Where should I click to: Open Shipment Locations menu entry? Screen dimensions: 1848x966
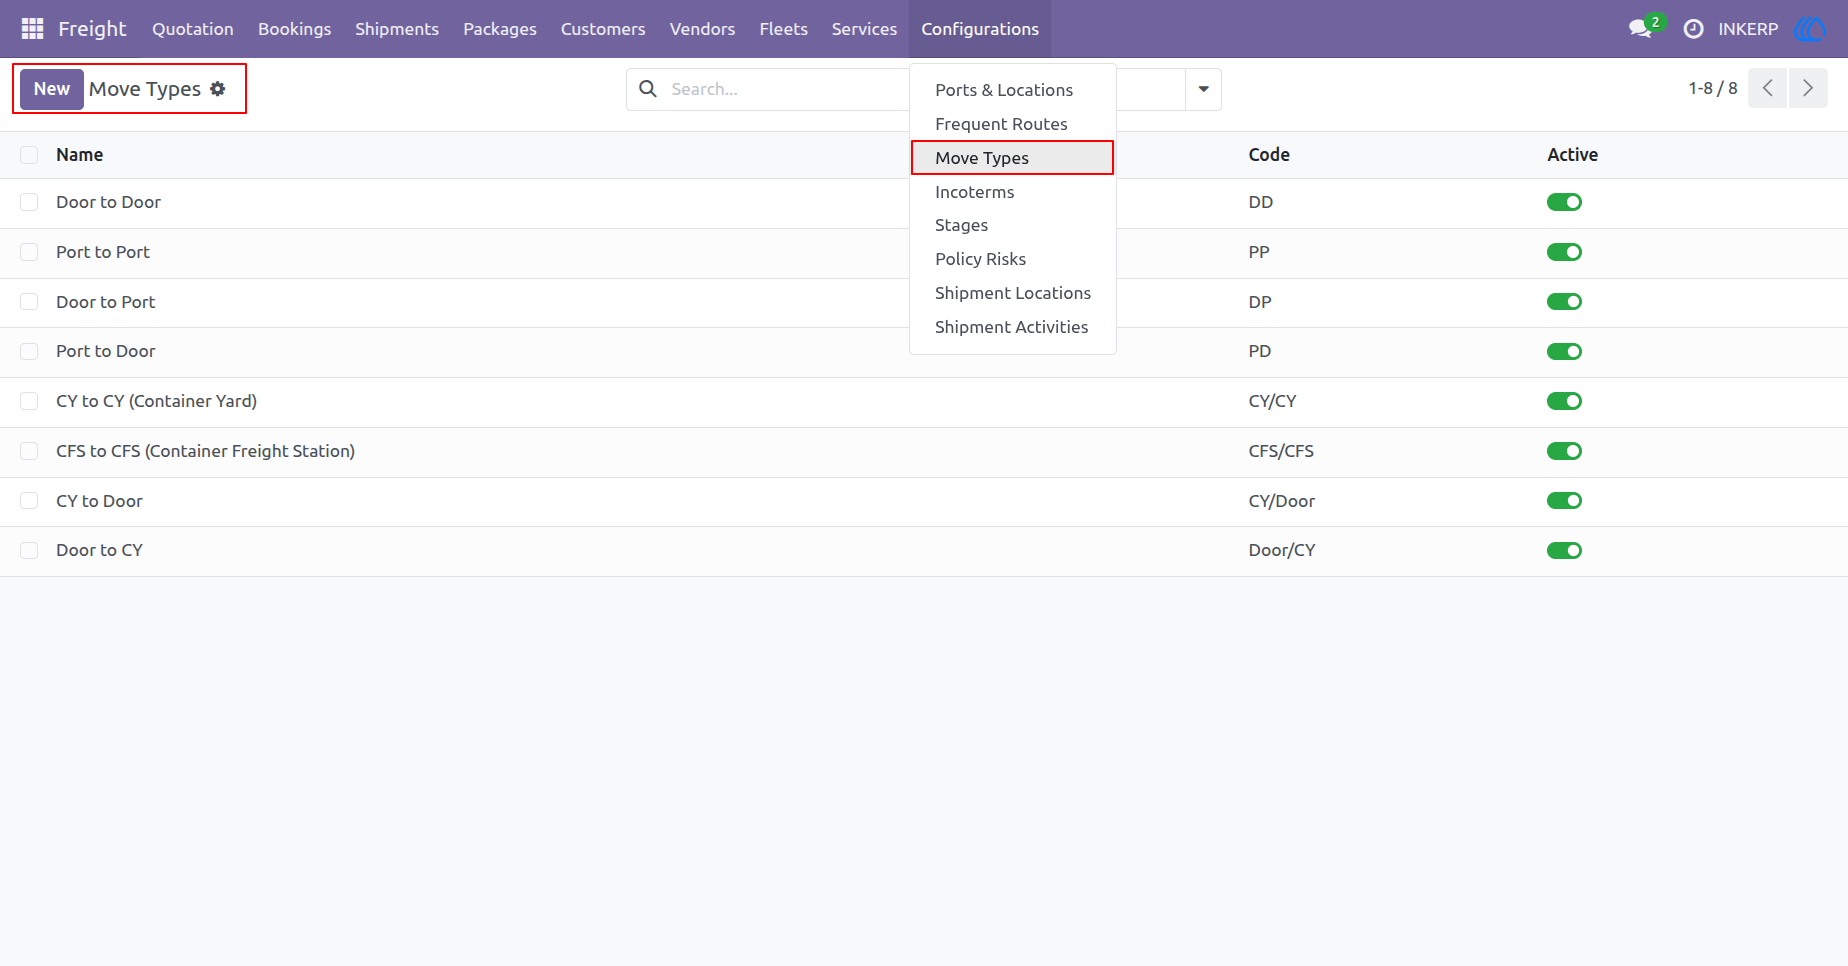1013,293
